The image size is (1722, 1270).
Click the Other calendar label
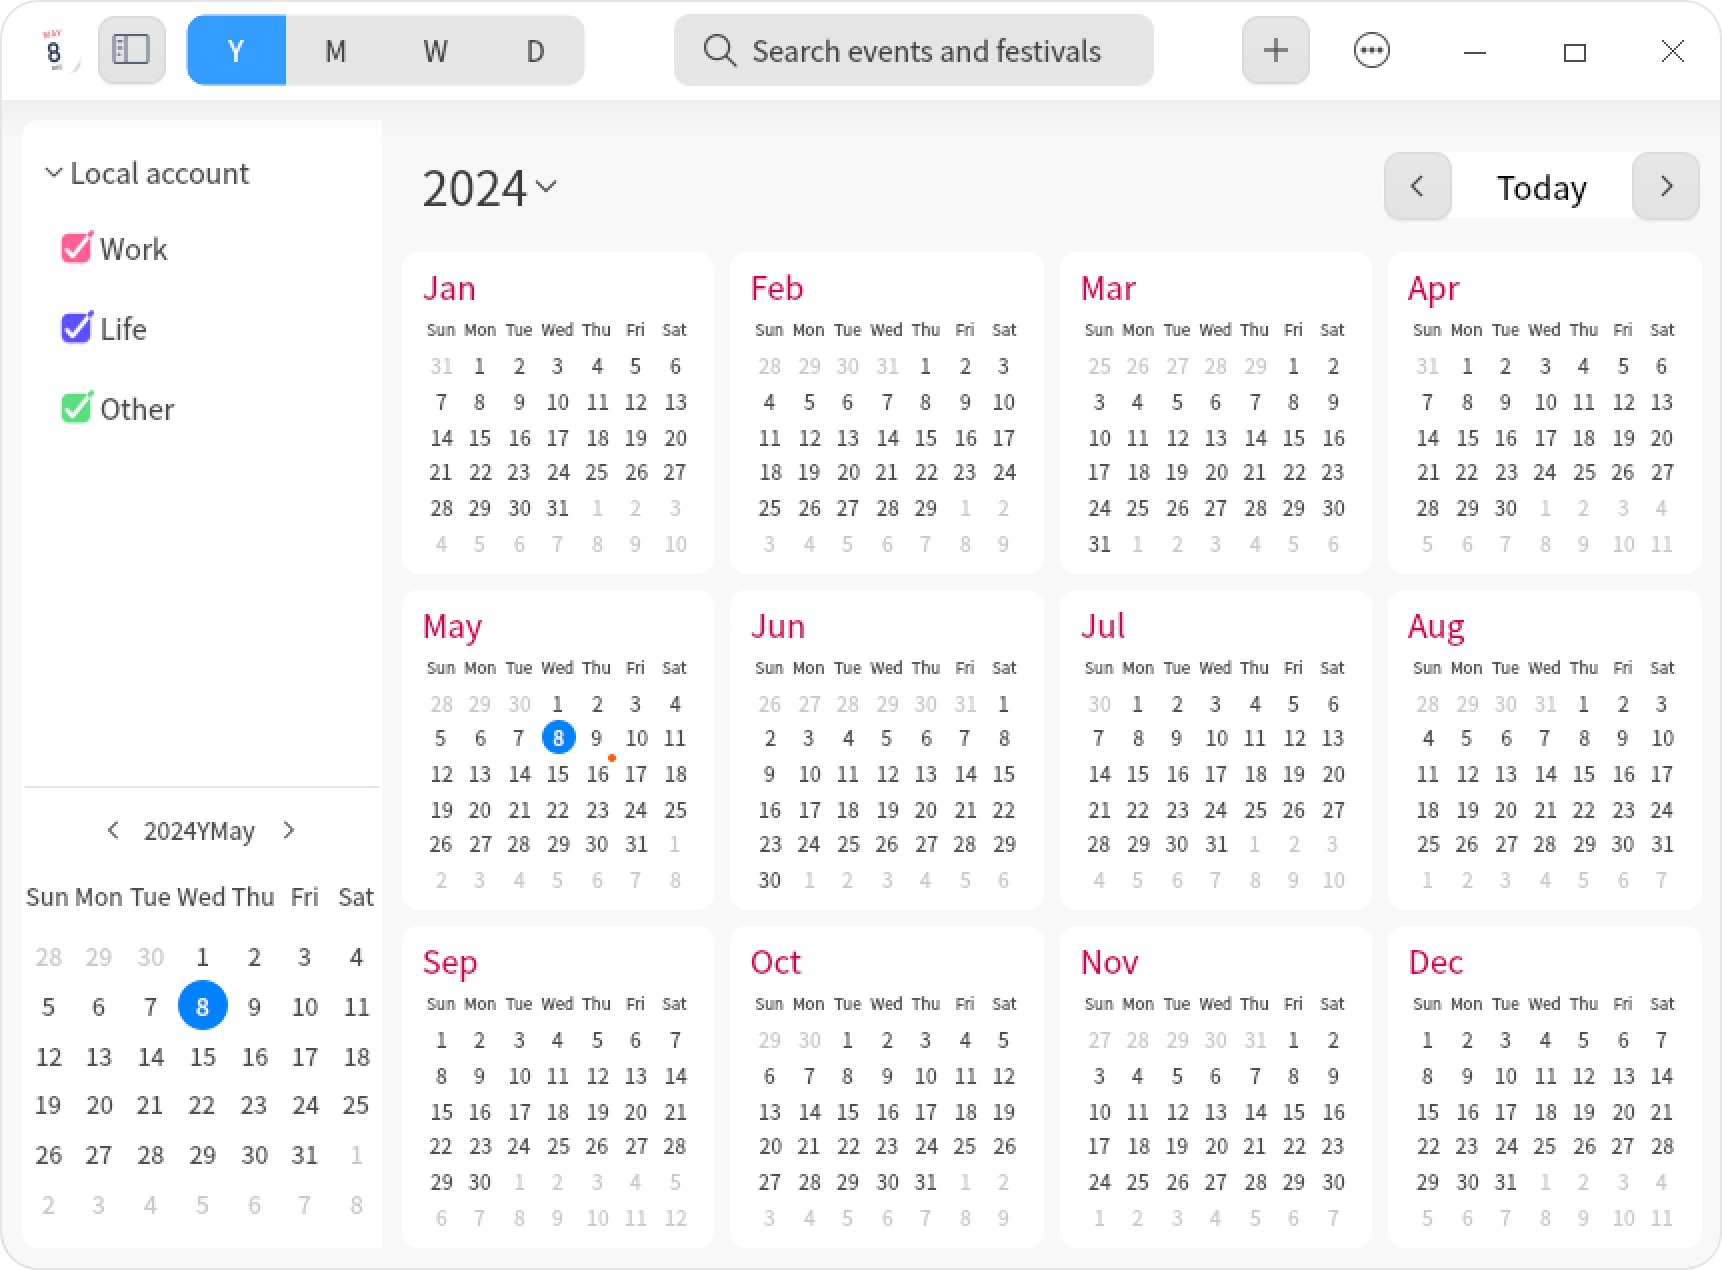tap(137, 409)
